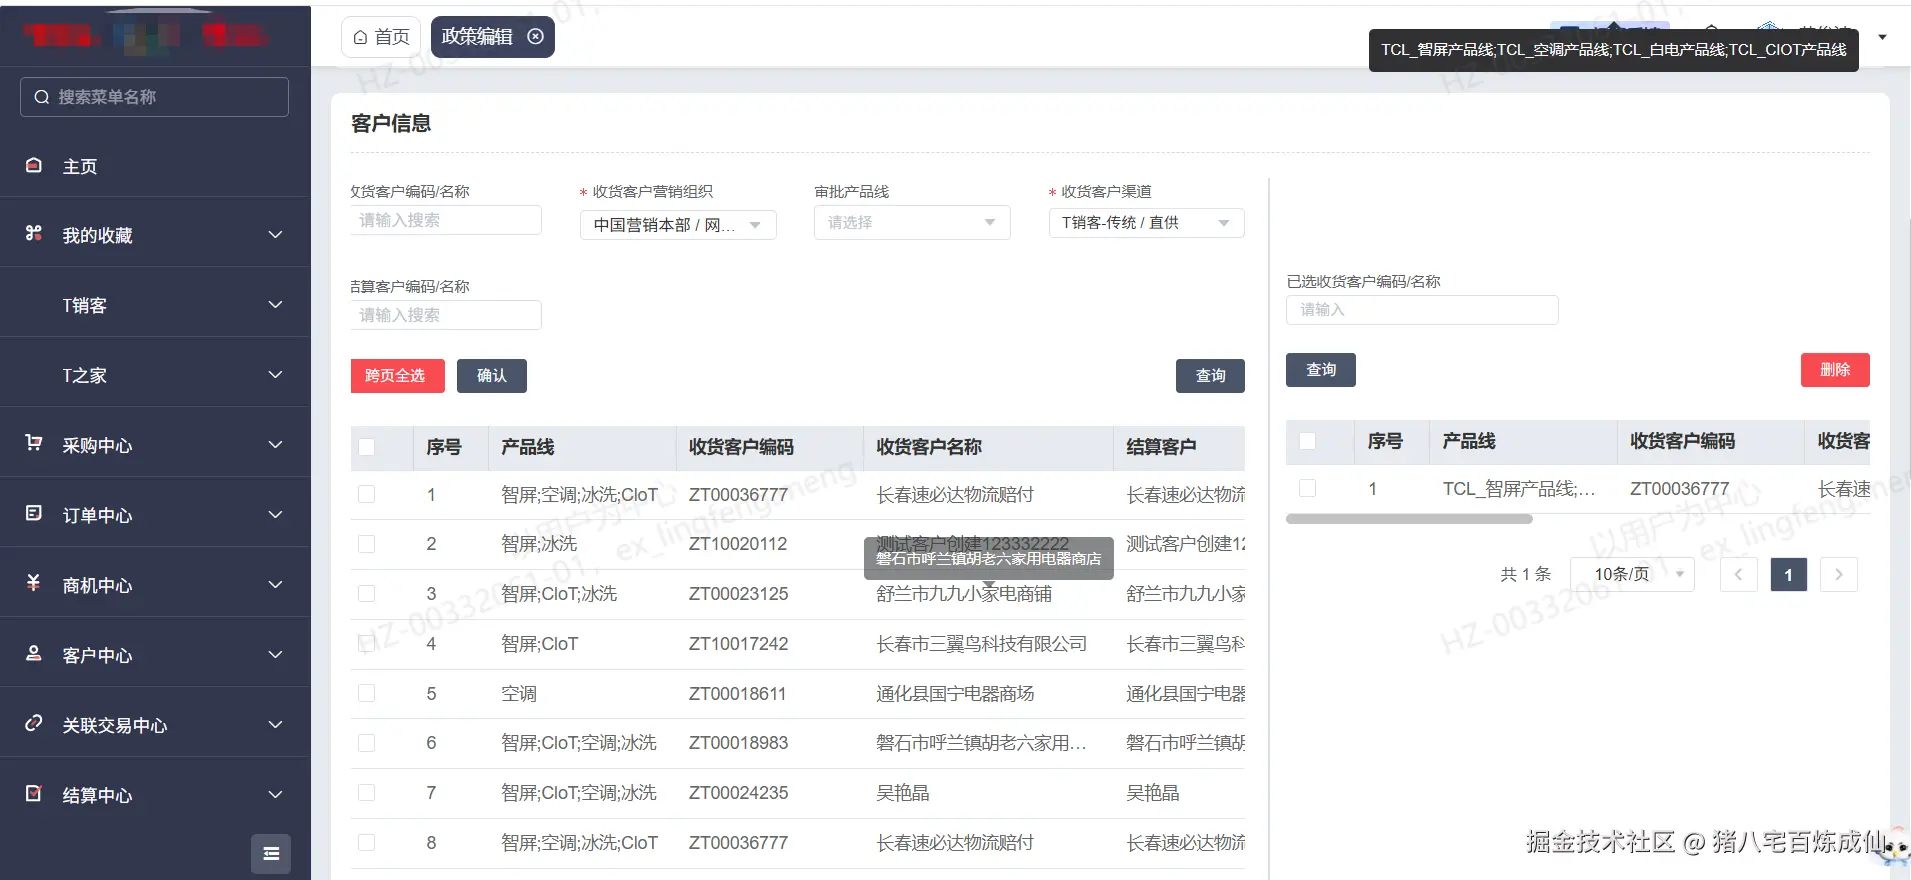This screenshot has height=880, width=1911.
Task: Check the selected customer row TCL_智屏产品线 checkbox
Action: (x=1307, y=488)
